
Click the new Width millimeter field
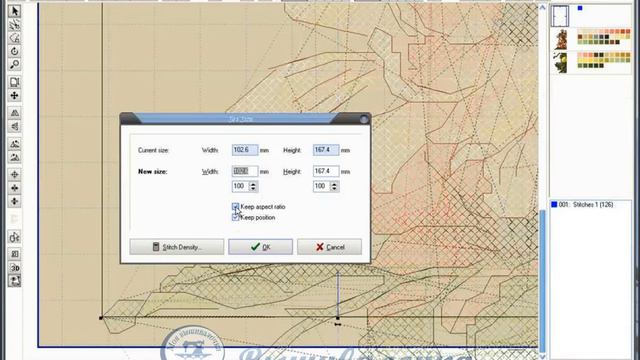coord(245,171)
